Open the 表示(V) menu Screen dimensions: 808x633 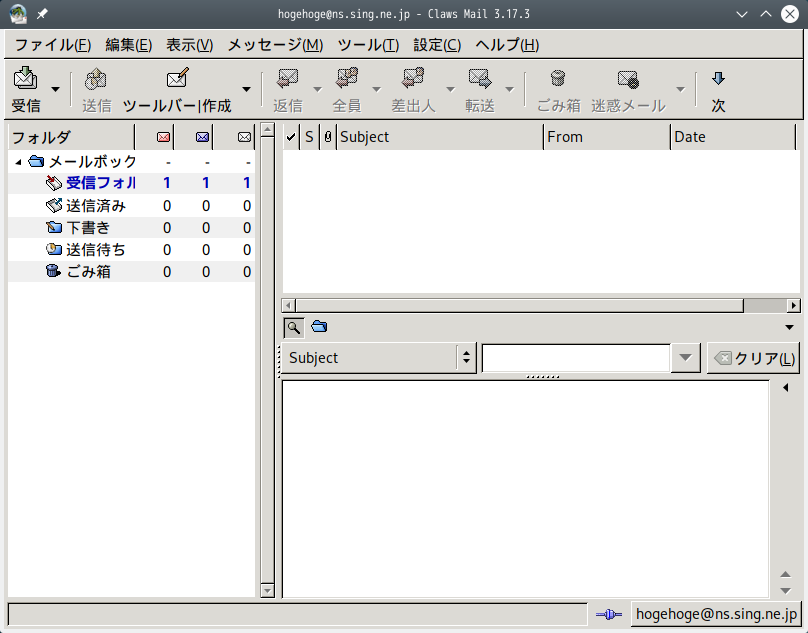tap(190, 45)
